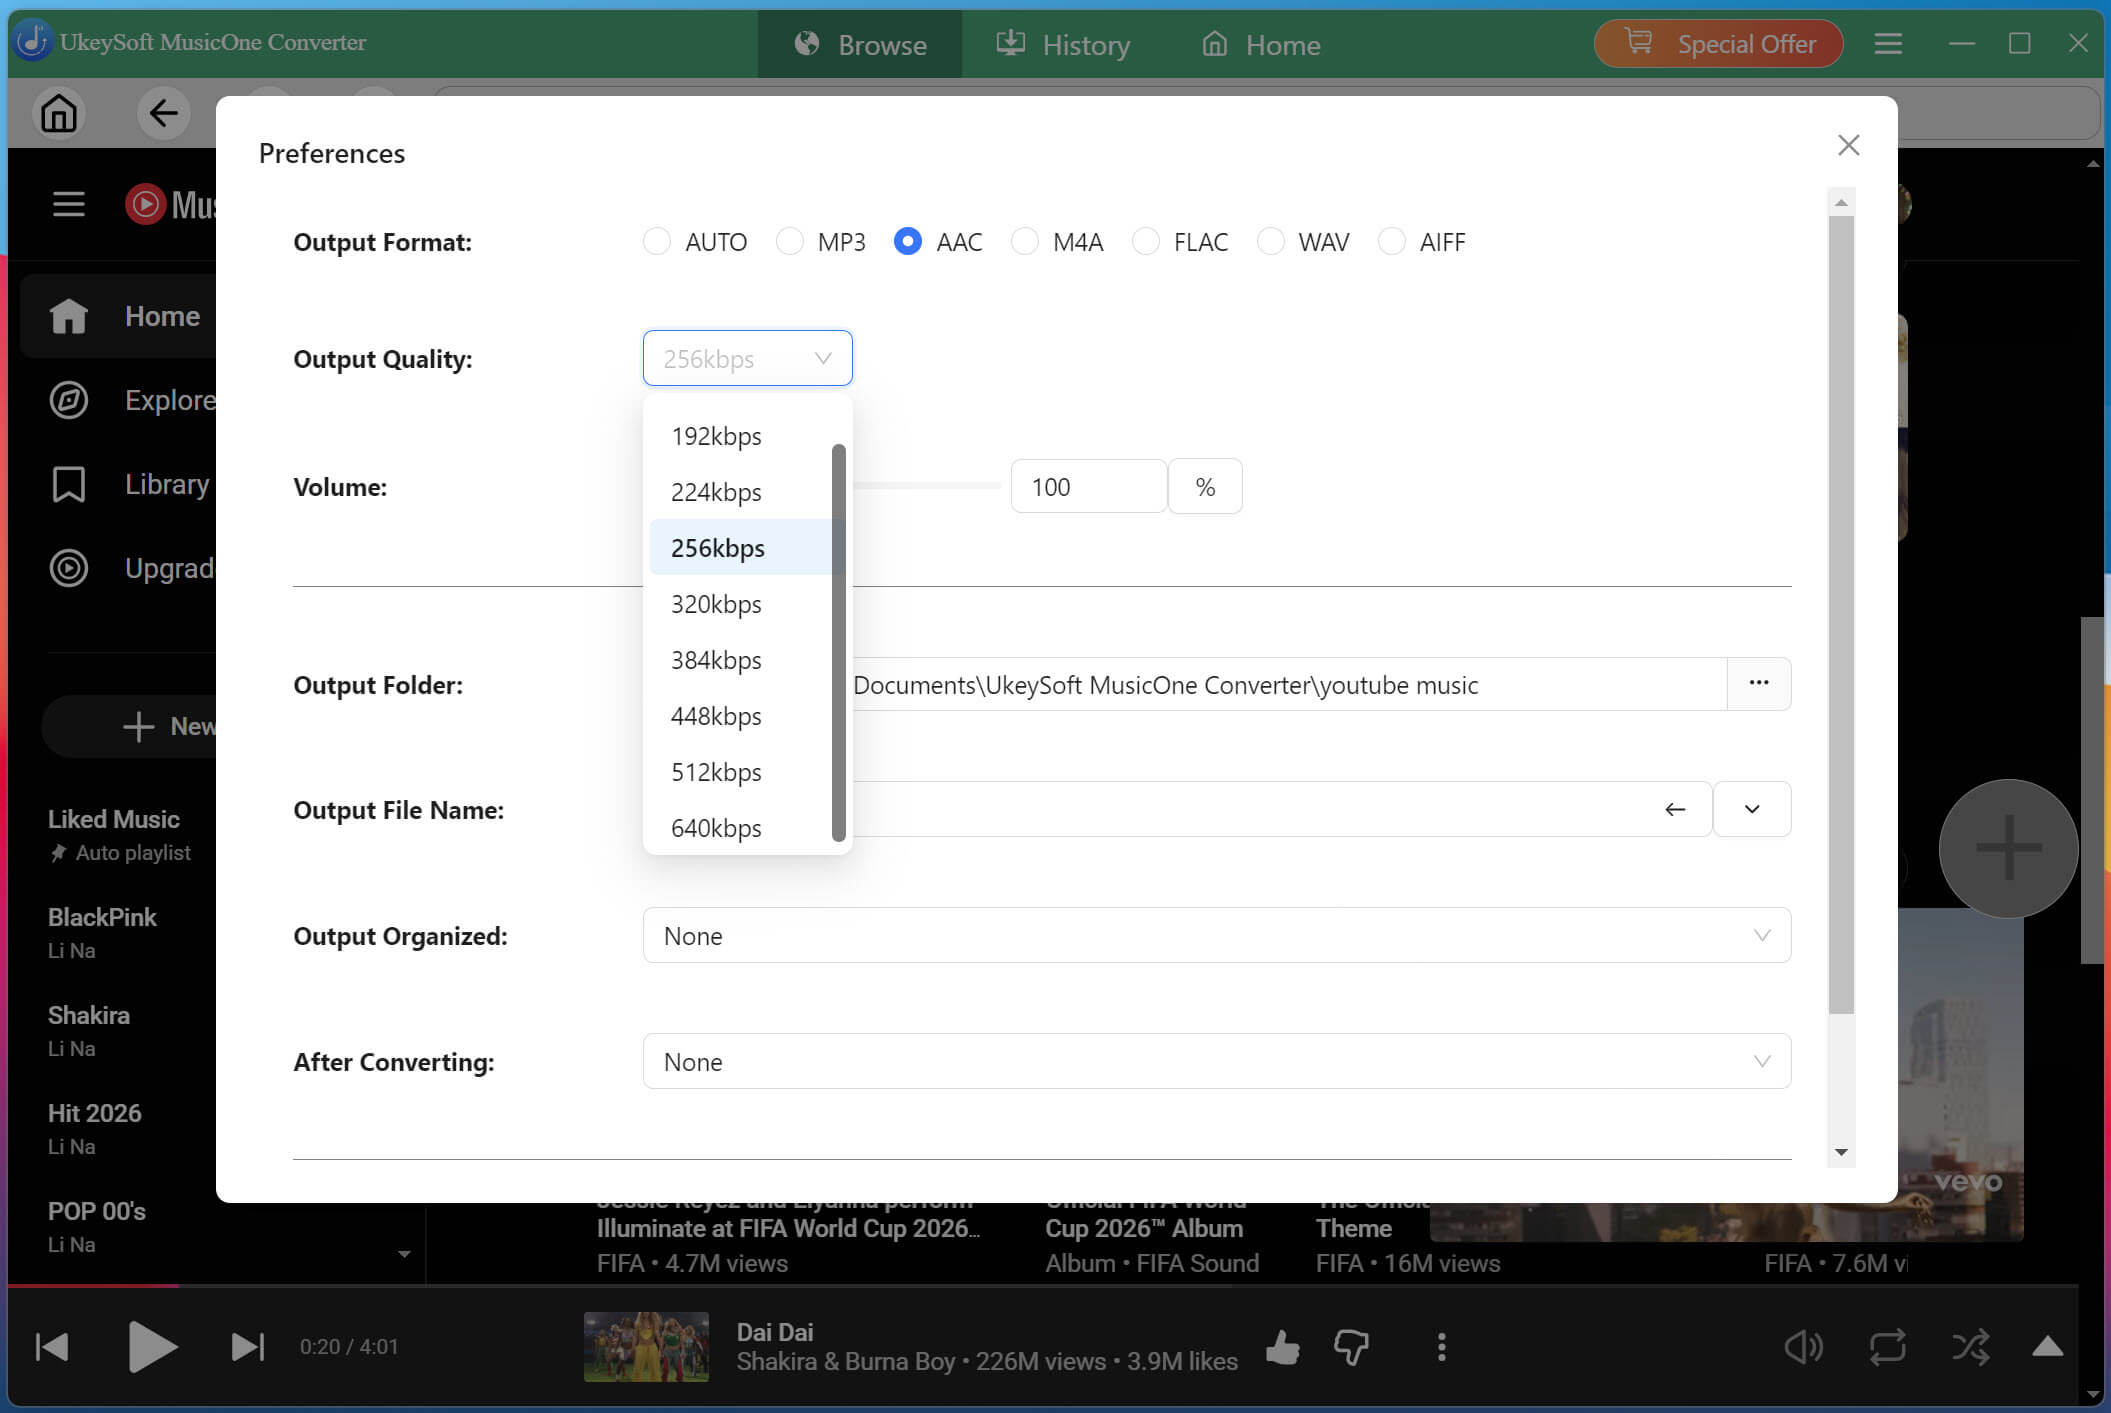Click the back arrow navigation icon
The width and height of the screenshot is (2111, 1413).
coord(163,113)
